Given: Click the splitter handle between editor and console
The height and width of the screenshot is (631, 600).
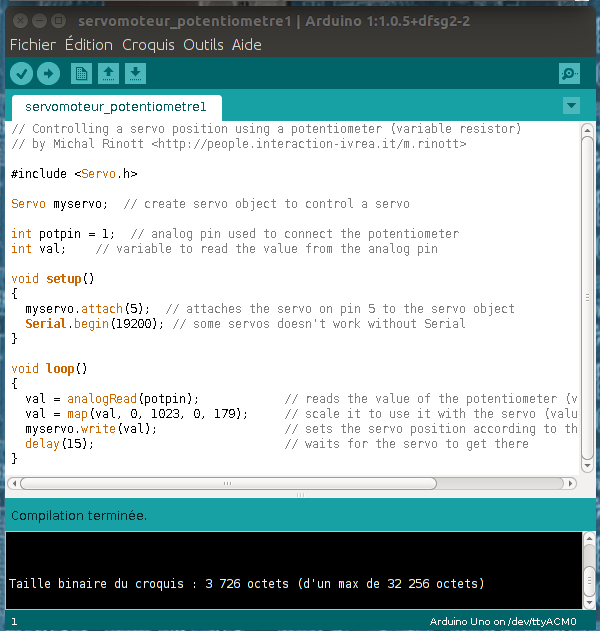Looking at the screenshot, I should pos(299,495).
